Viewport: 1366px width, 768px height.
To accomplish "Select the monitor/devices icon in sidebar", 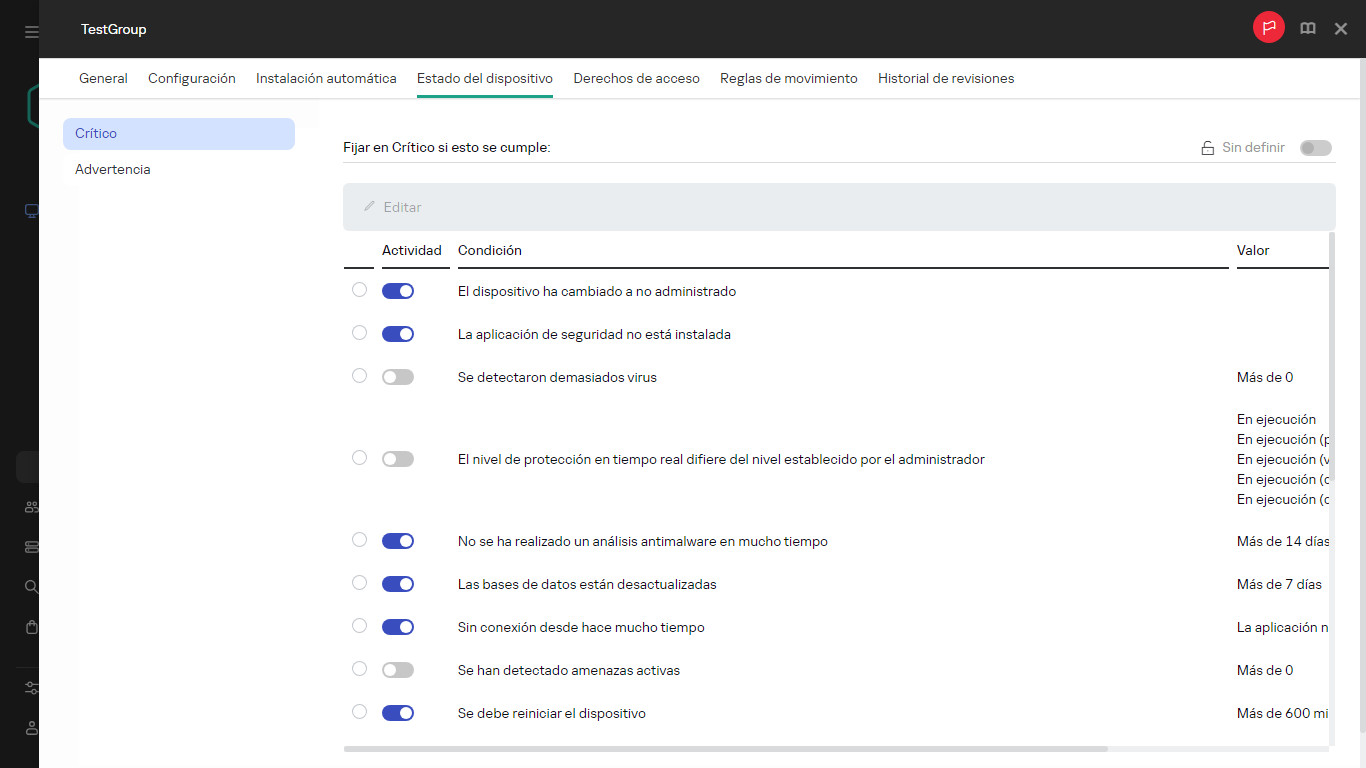I will click(x=30, y=210).
